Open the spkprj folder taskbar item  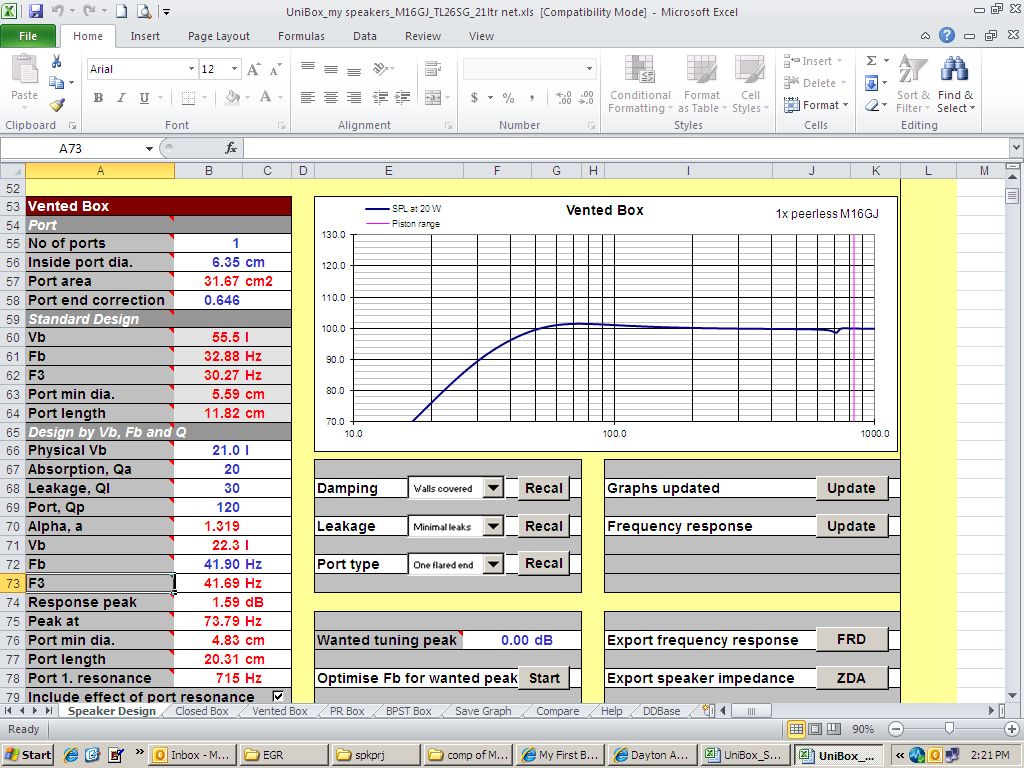[x=375, y=755]
